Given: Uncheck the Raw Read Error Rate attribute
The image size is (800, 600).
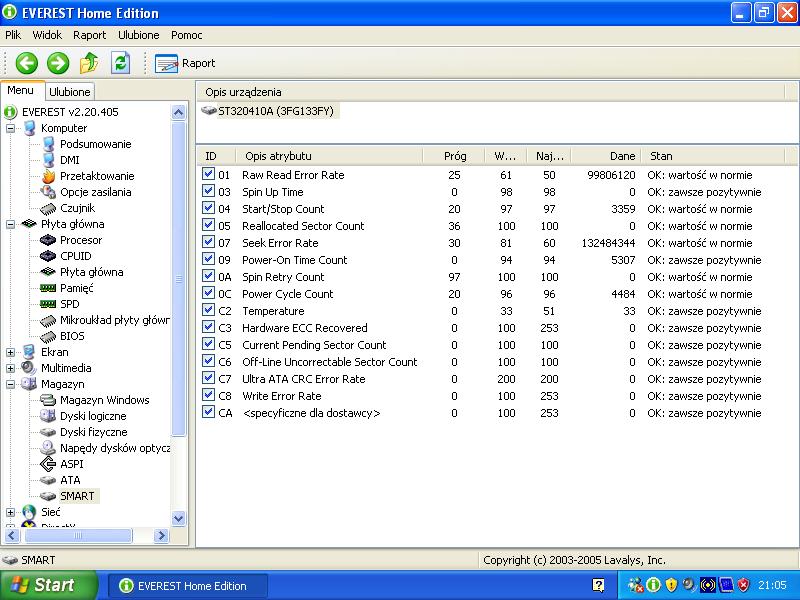Looking at the screenshot, I should [208, 174].
